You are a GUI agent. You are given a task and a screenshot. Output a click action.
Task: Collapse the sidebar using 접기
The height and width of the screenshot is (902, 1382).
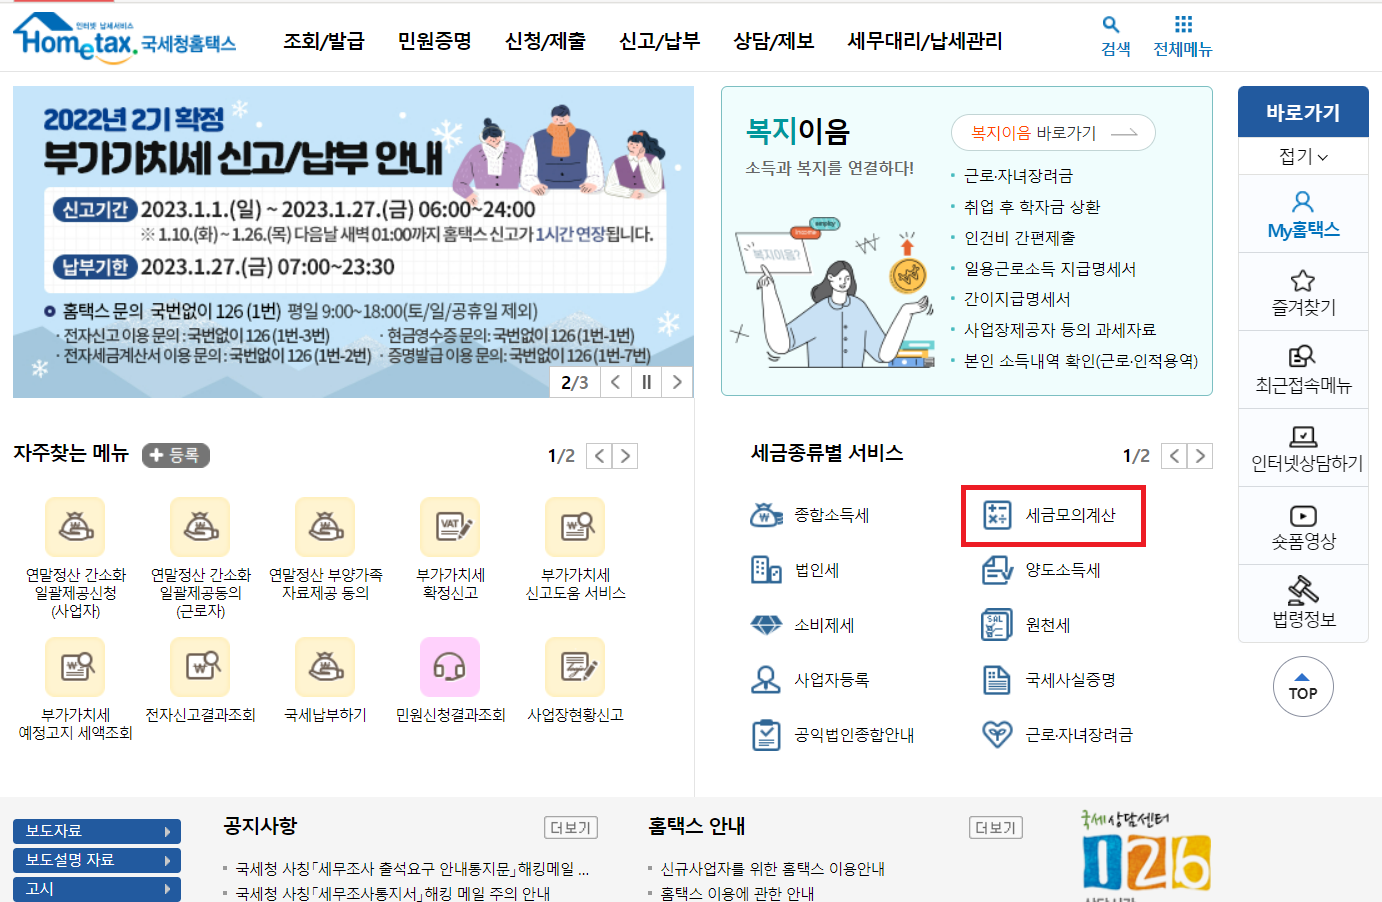(x=1303, y=155)
